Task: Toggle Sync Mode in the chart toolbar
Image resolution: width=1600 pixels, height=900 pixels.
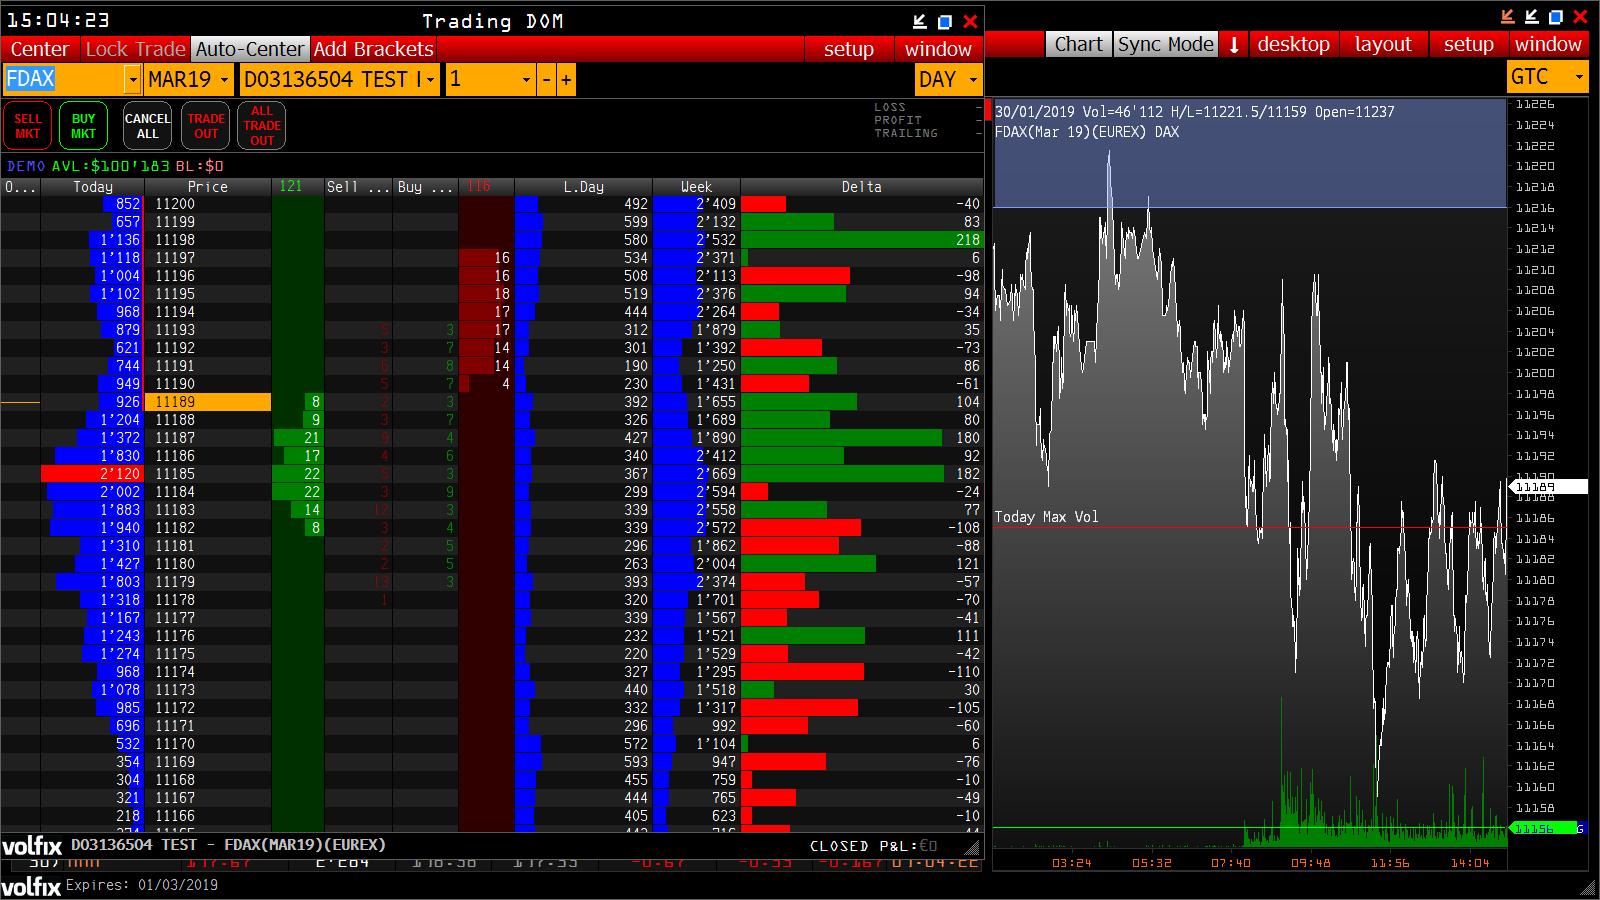Action: coord(1166,44)
